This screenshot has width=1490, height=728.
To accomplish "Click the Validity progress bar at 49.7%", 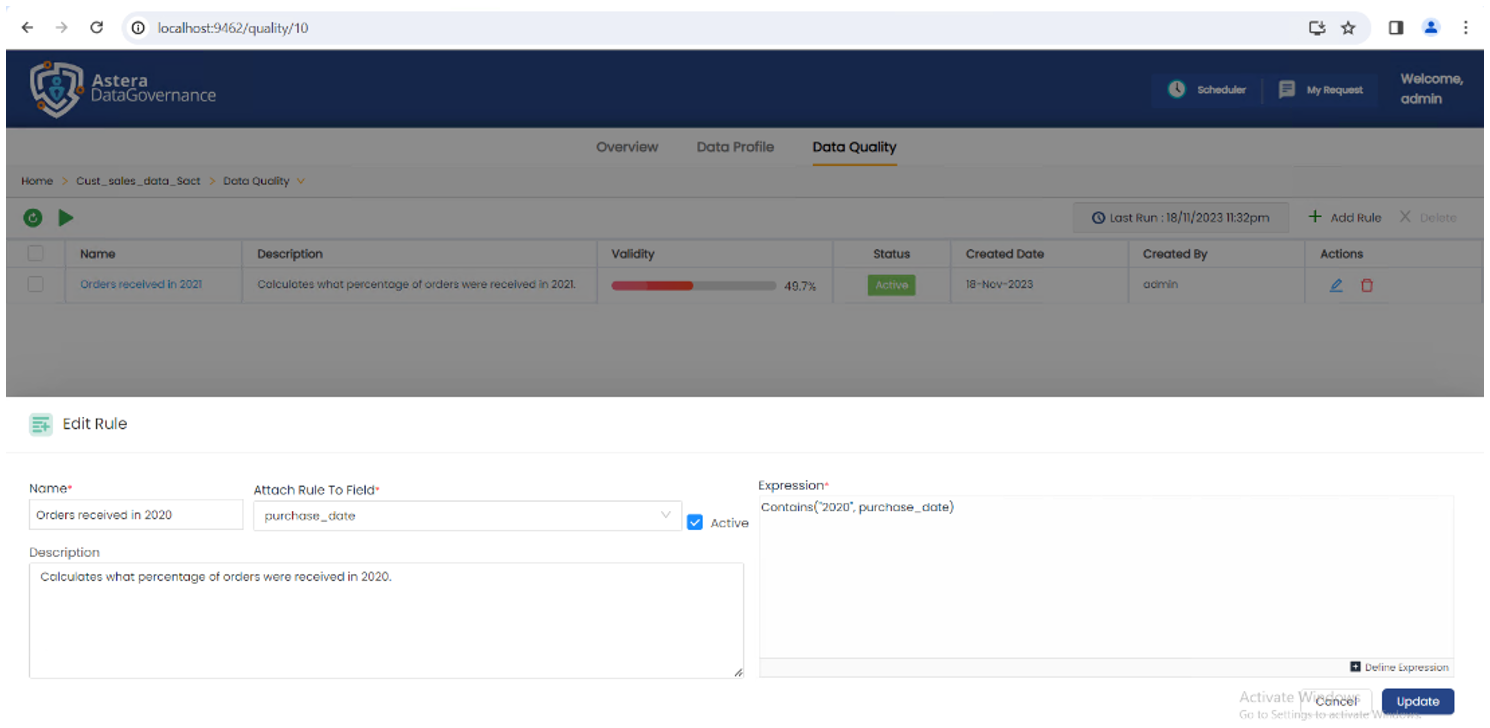I will 693,286.
